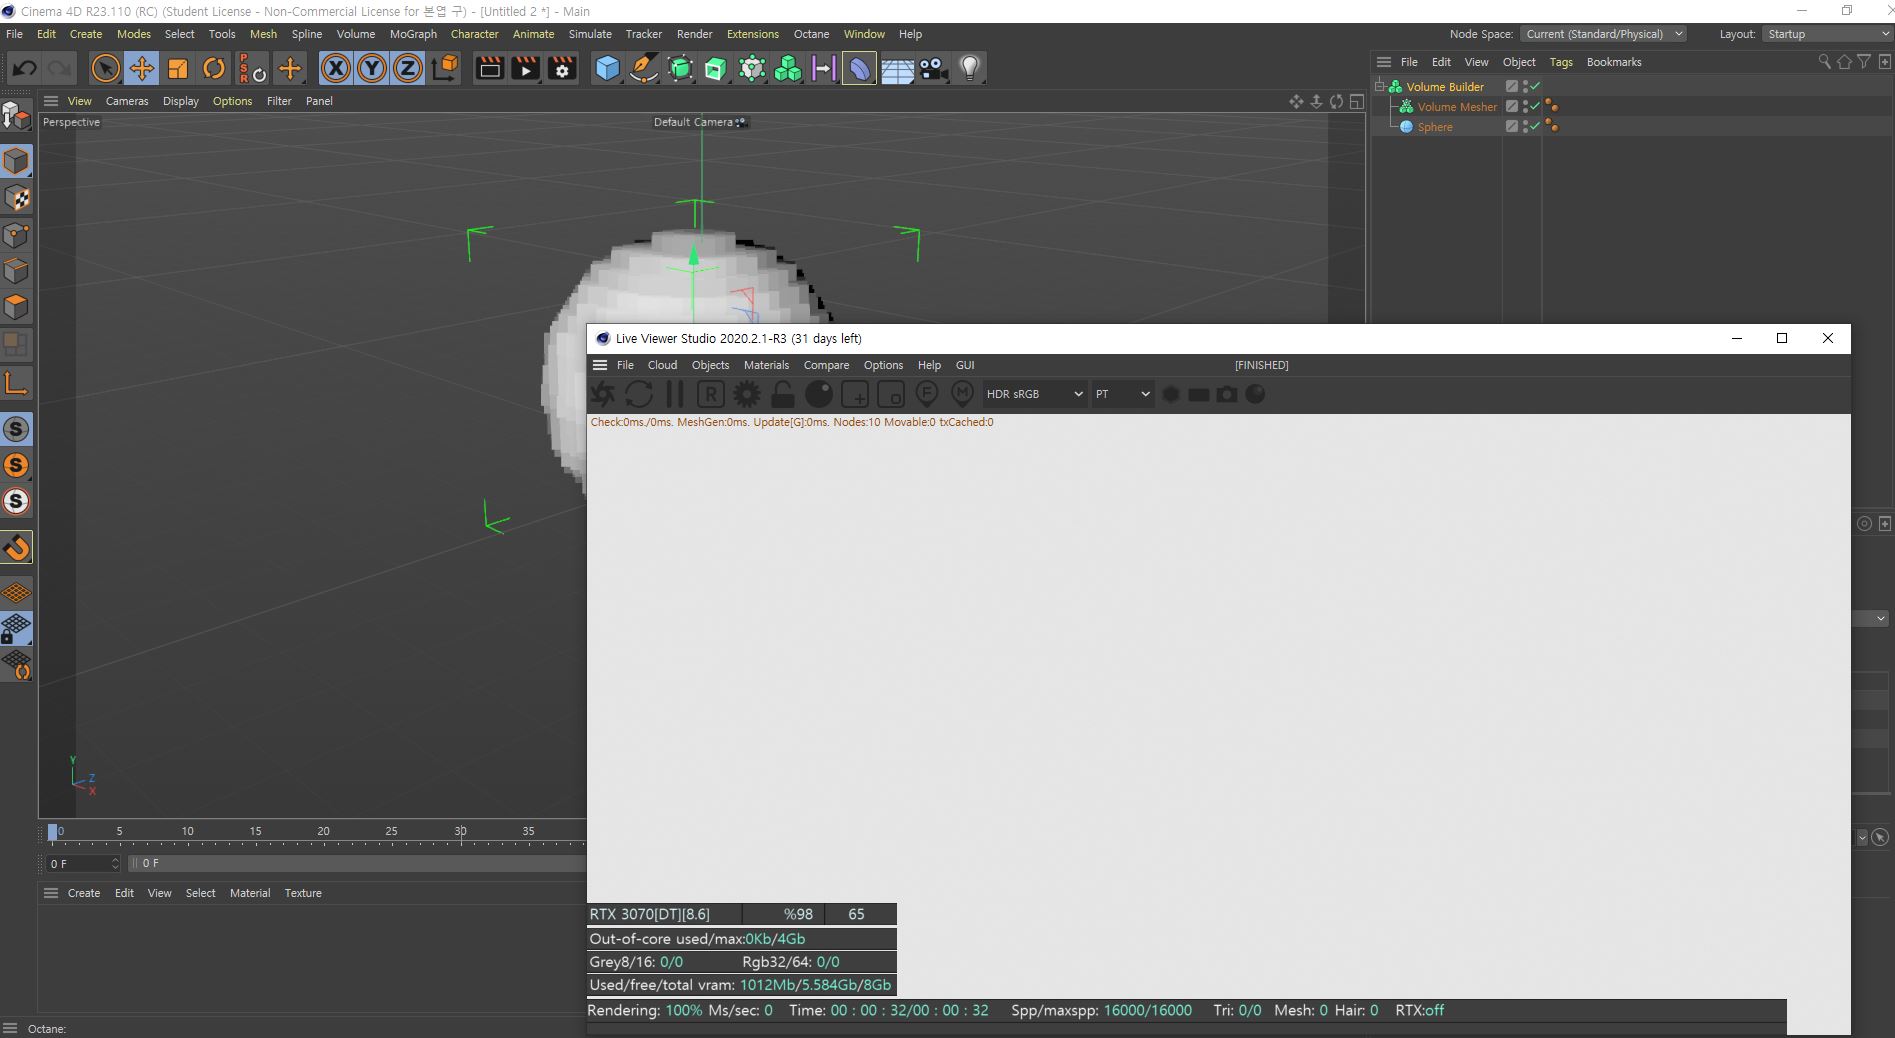Restart render in Live Viewer
1895x1038 pixels.
click(x=639, y=394)
